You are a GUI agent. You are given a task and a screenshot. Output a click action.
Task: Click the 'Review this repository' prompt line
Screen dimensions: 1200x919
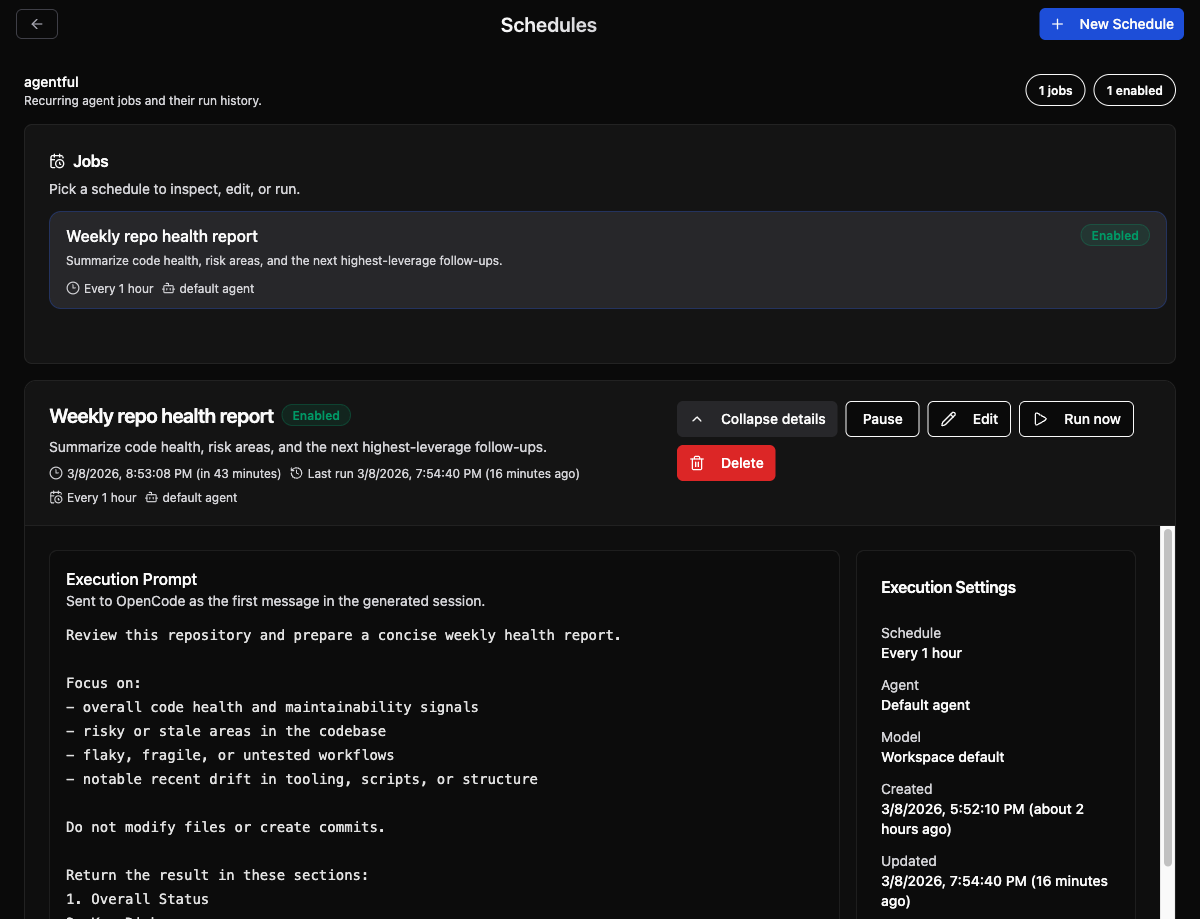[x=343, y=635]
